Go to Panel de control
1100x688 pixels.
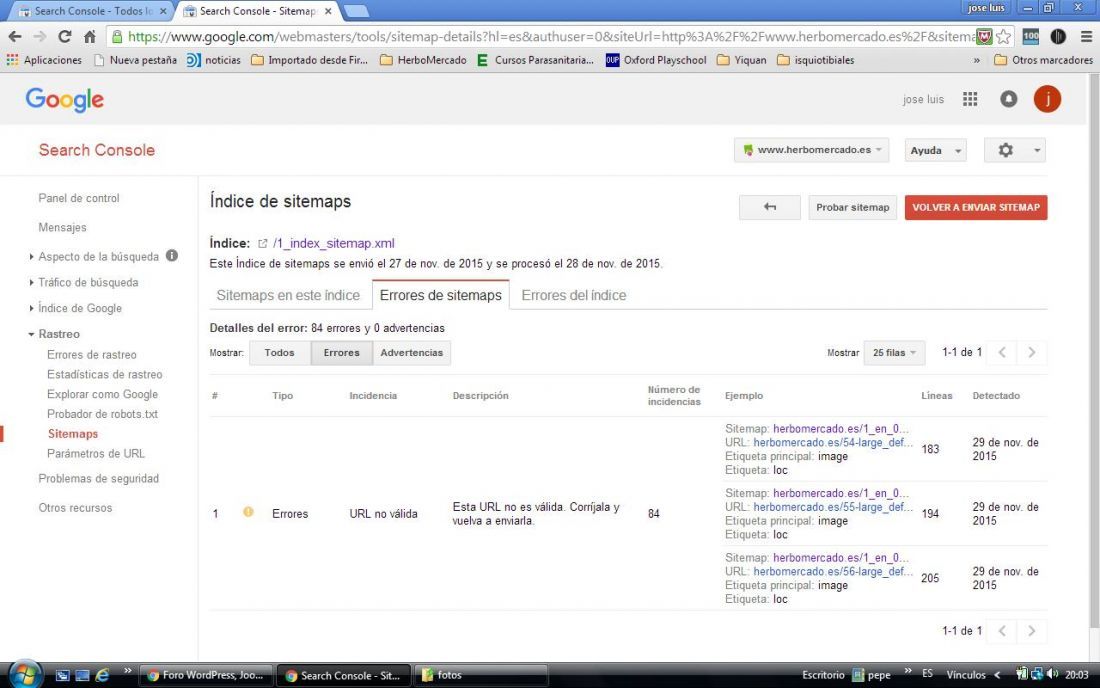point(79,198)
